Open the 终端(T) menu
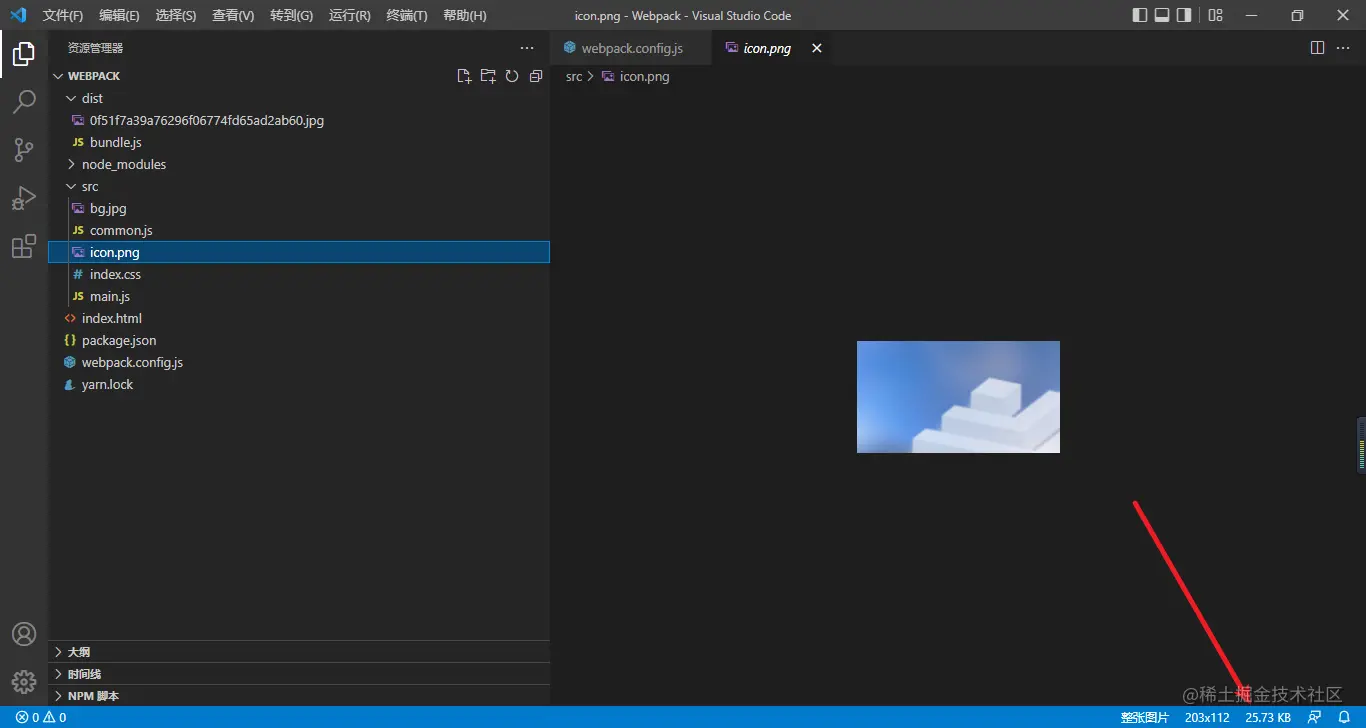Screen dimensions: 1366x728 pyautogui.click(x=407, y=15)
